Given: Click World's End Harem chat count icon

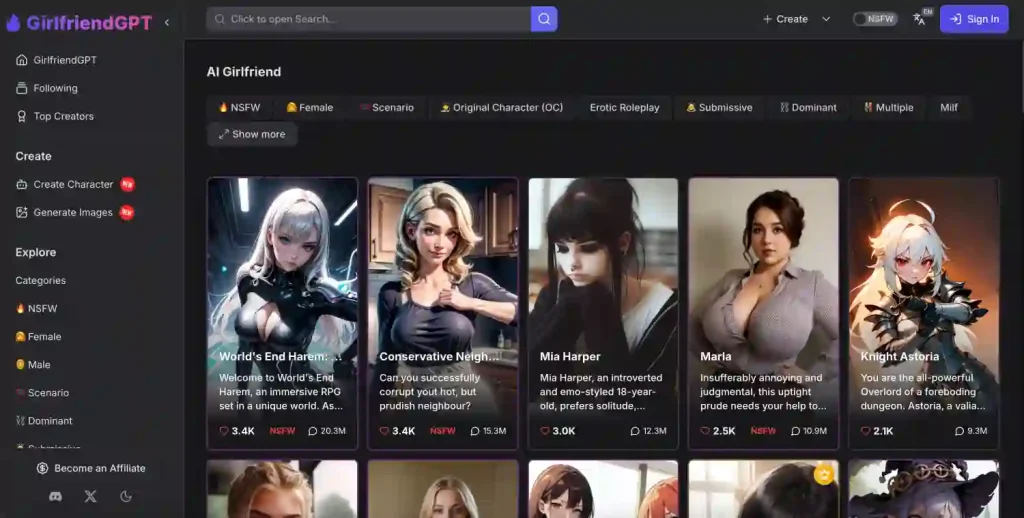Looking at the screenshot, I should (313, 431).
